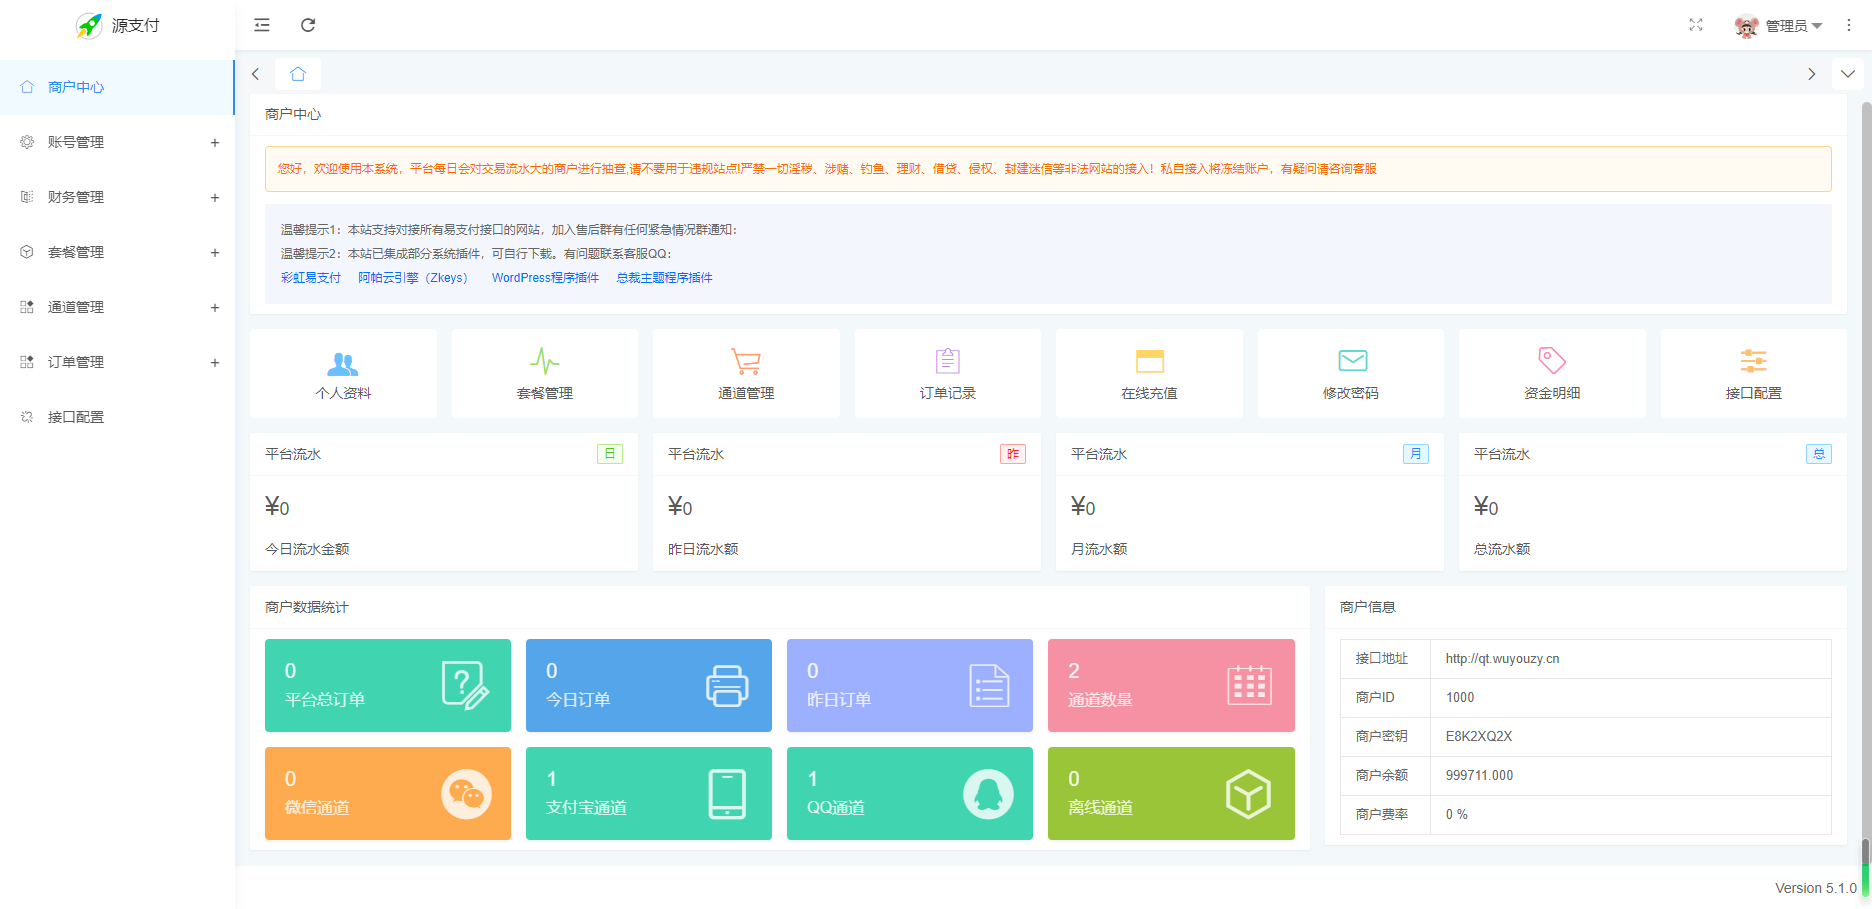Open the 总裁主题程序插件 link
Viewport: 1872px width, 909px height.
[665, 278]
